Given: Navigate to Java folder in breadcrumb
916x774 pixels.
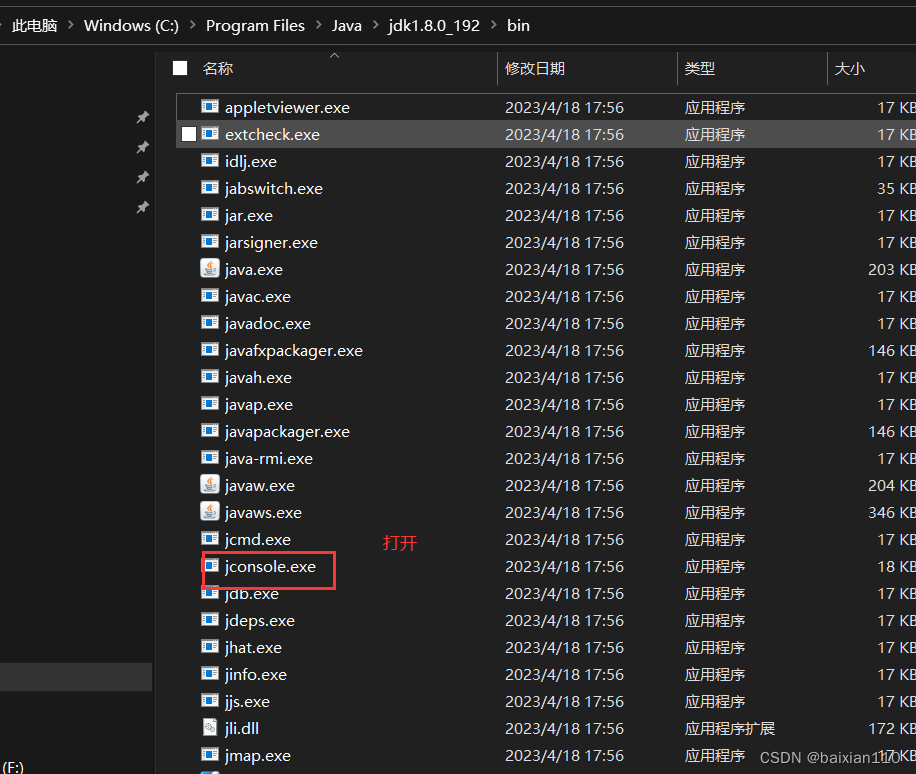Looking at the screenshot, I should point(346,26).
